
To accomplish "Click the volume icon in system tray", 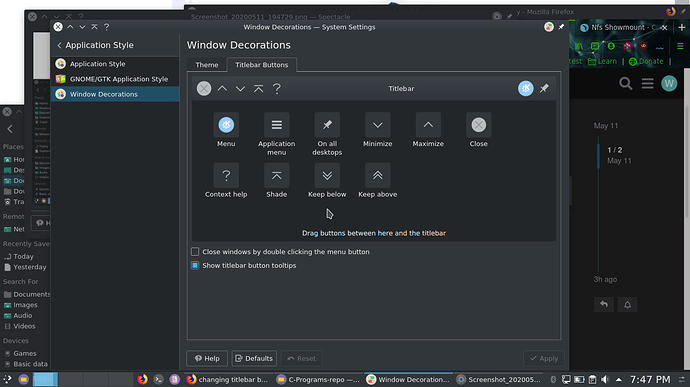I will coord(605,380).
